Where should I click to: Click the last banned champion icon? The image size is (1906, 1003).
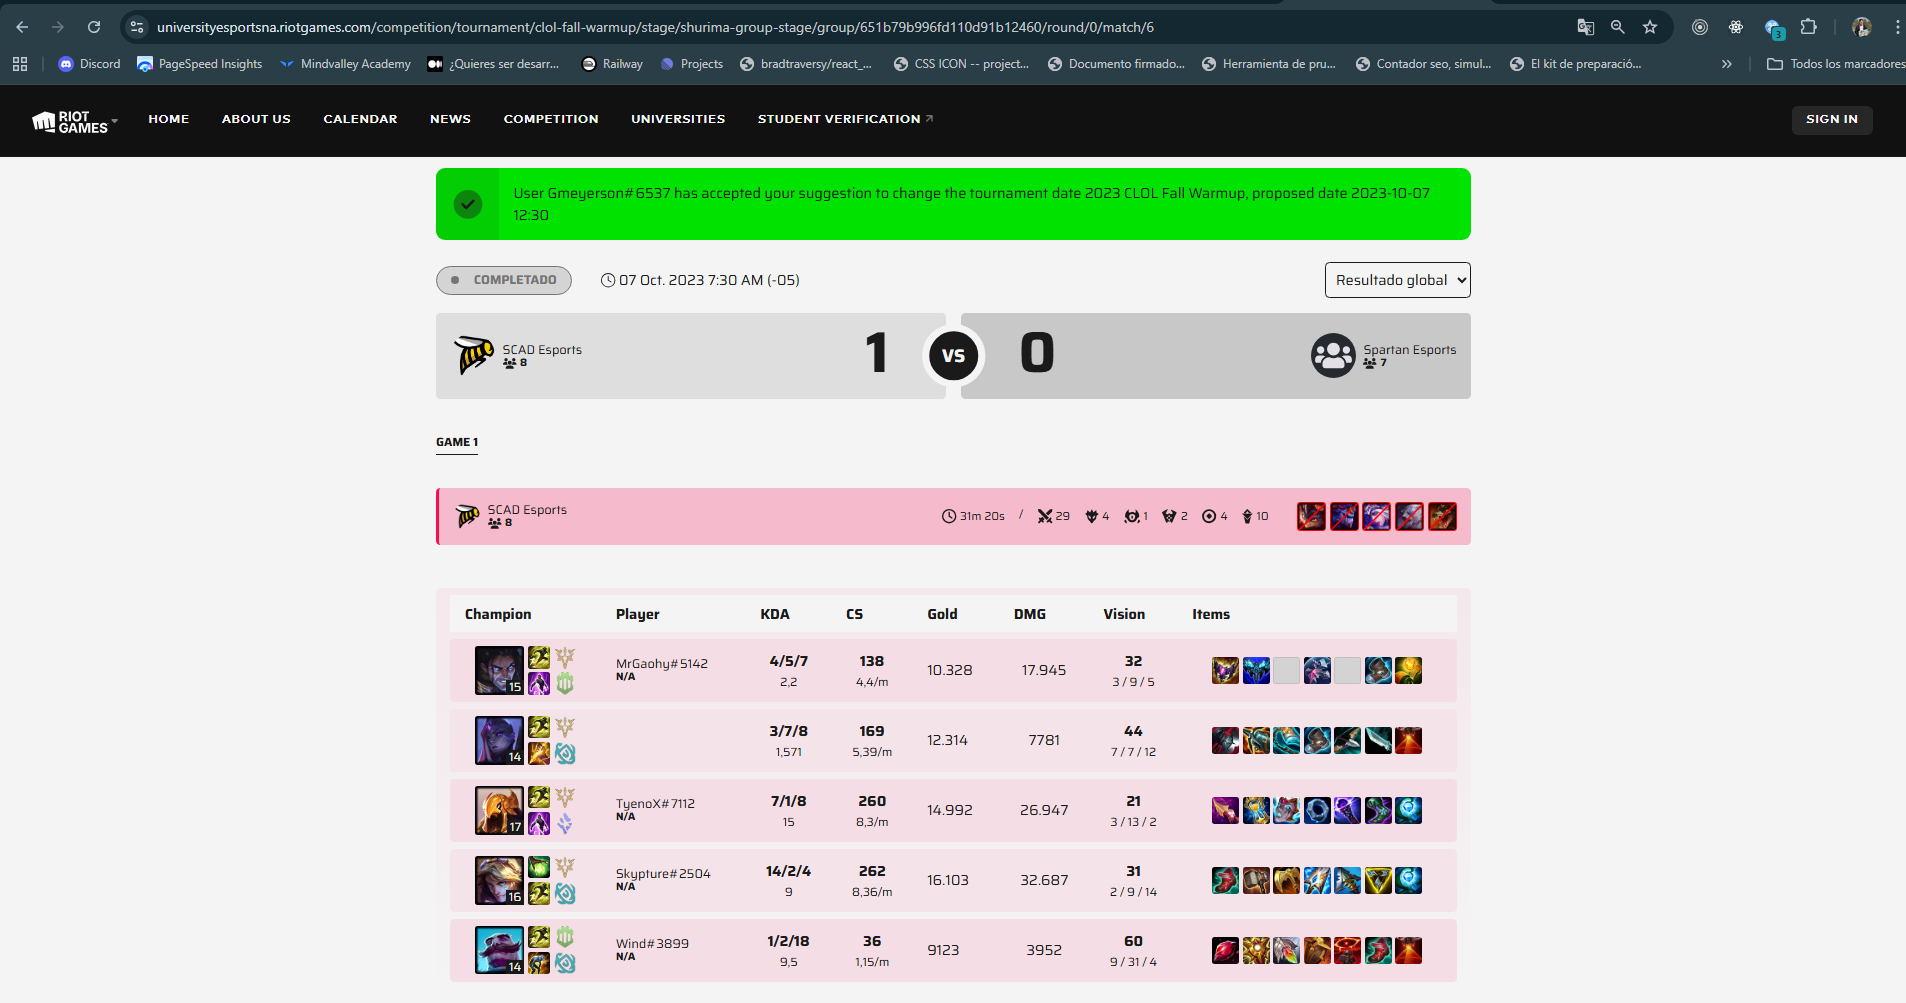point(1442,516)
